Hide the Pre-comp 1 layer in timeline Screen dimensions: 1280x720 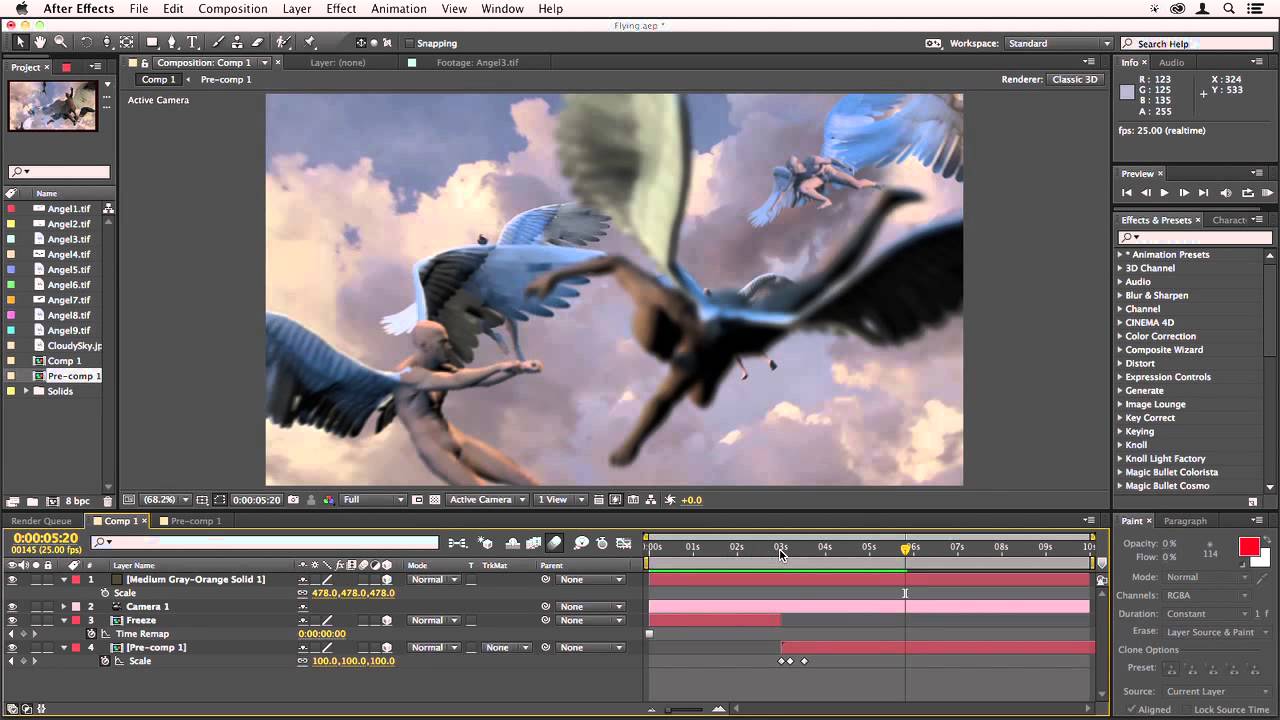(12, 648)
